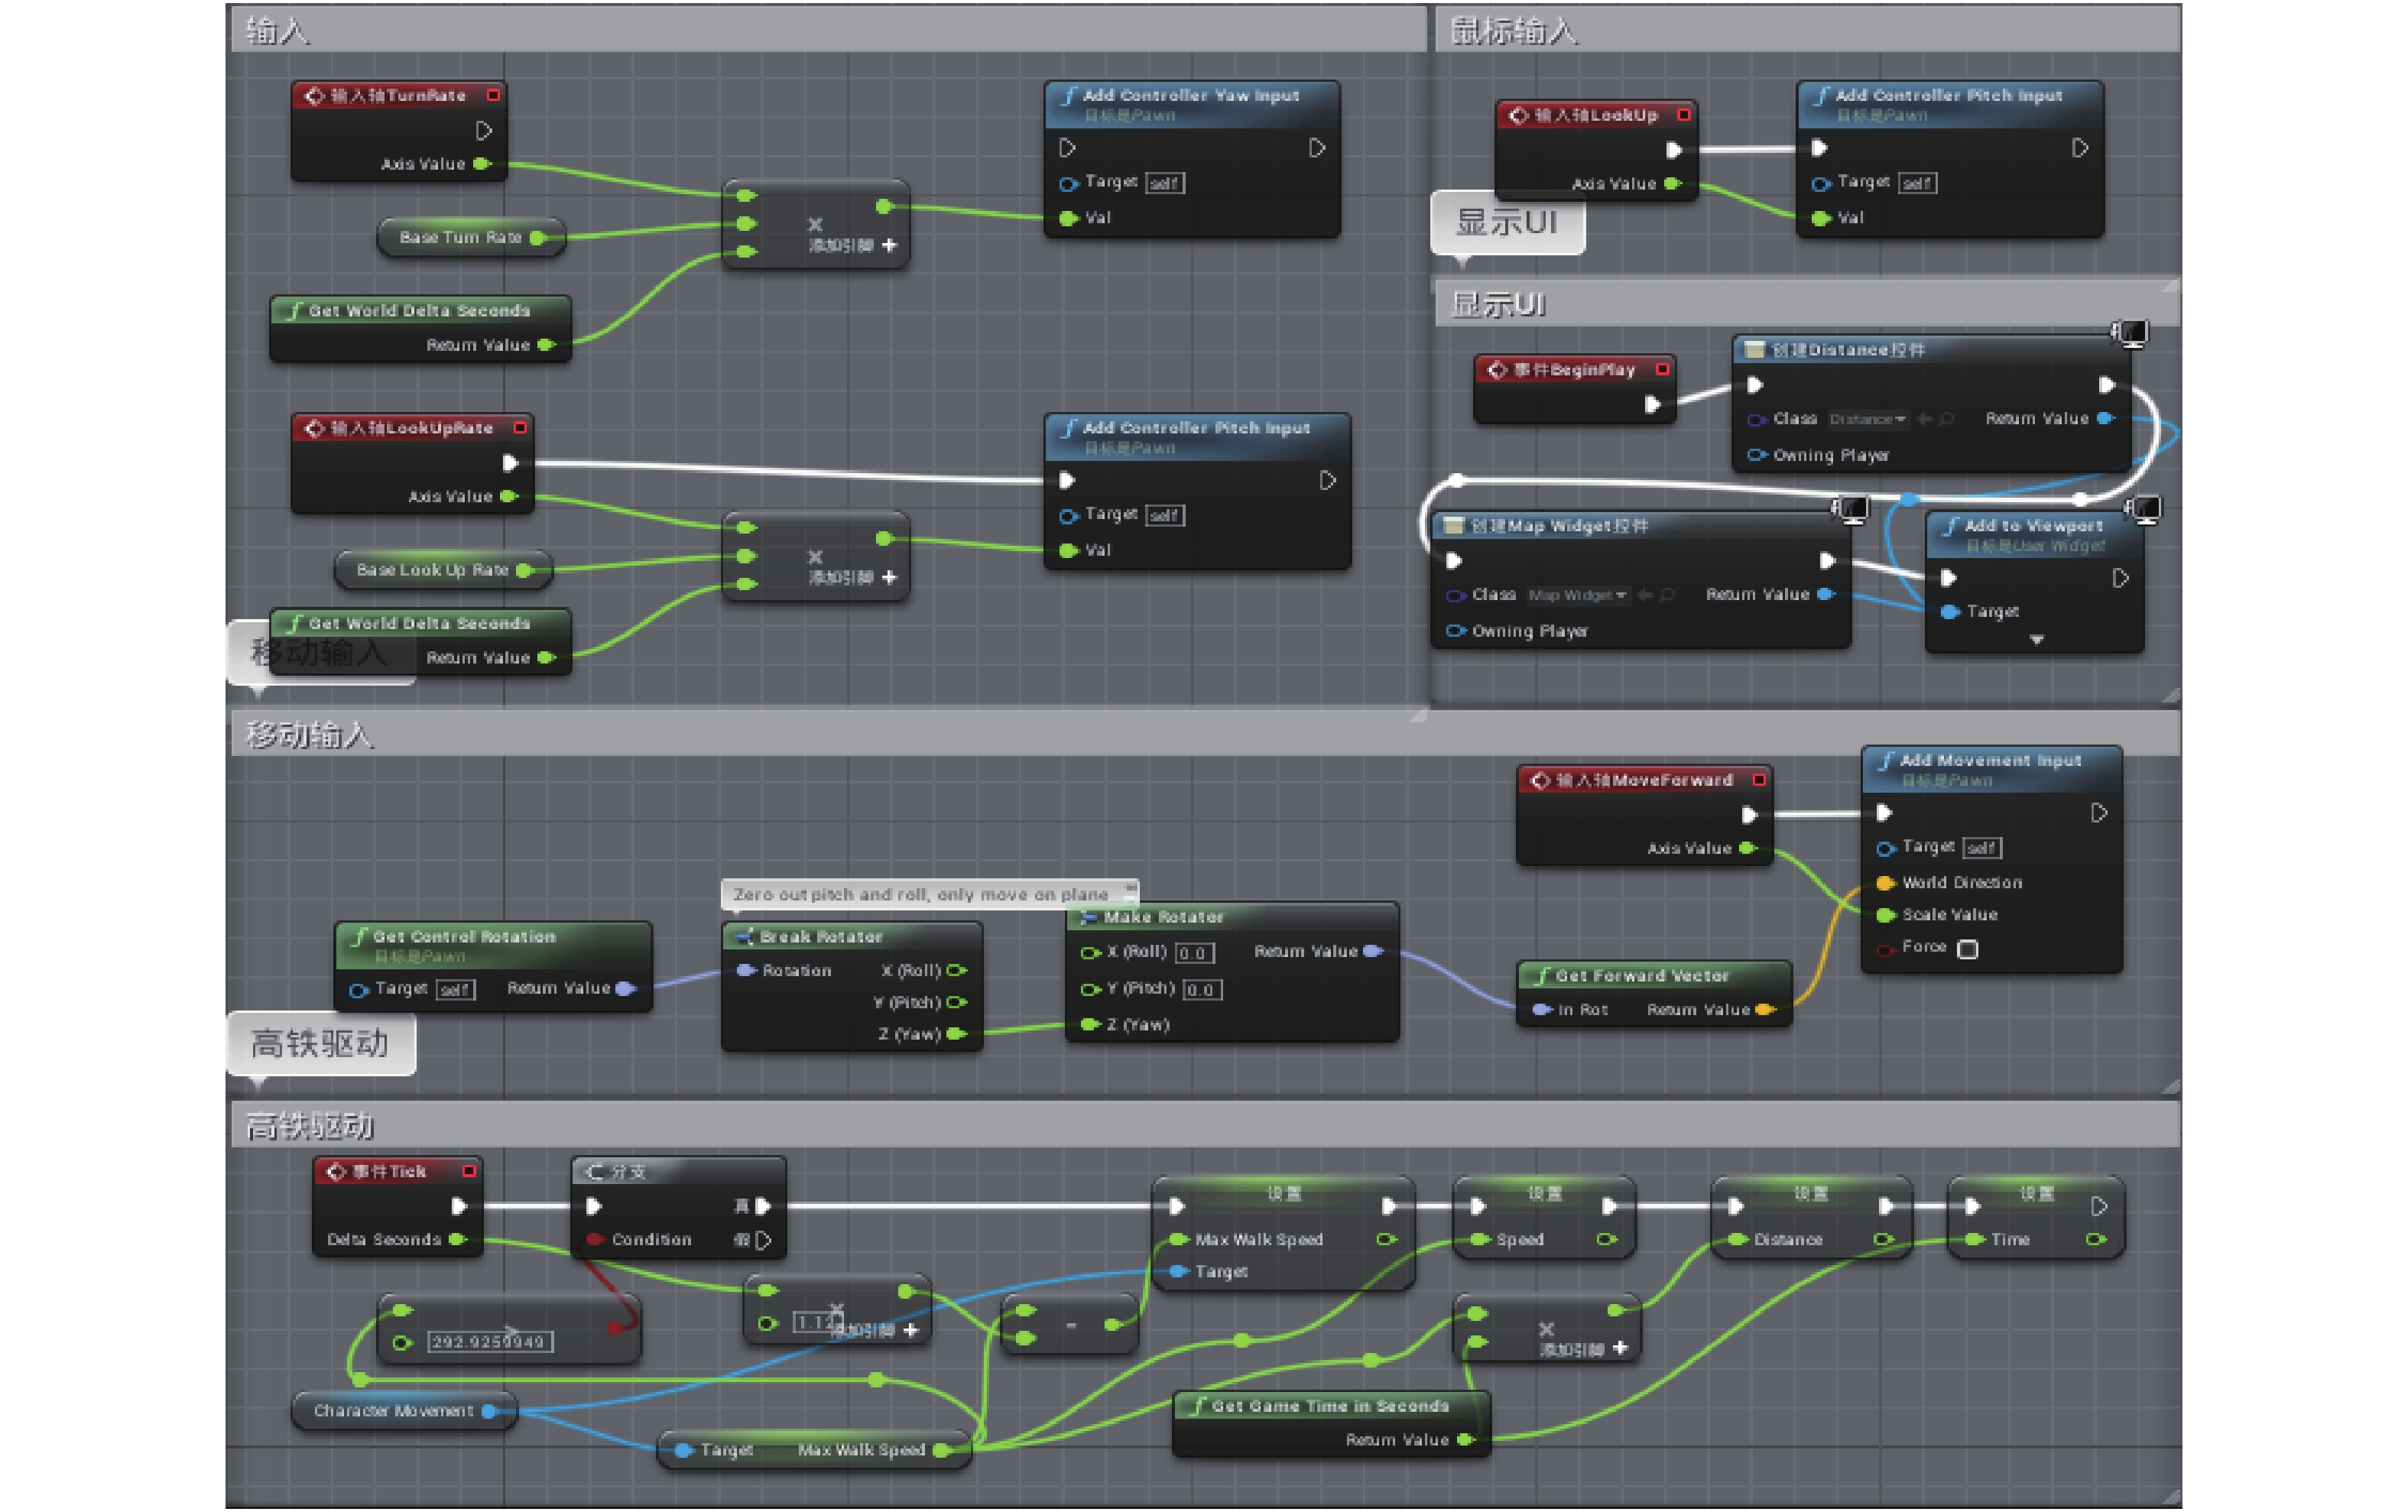The height and width of the screenshot is (1512, 2408).
Task: Select the 鼠标输入 comment box header
Action: [1808, 30]
